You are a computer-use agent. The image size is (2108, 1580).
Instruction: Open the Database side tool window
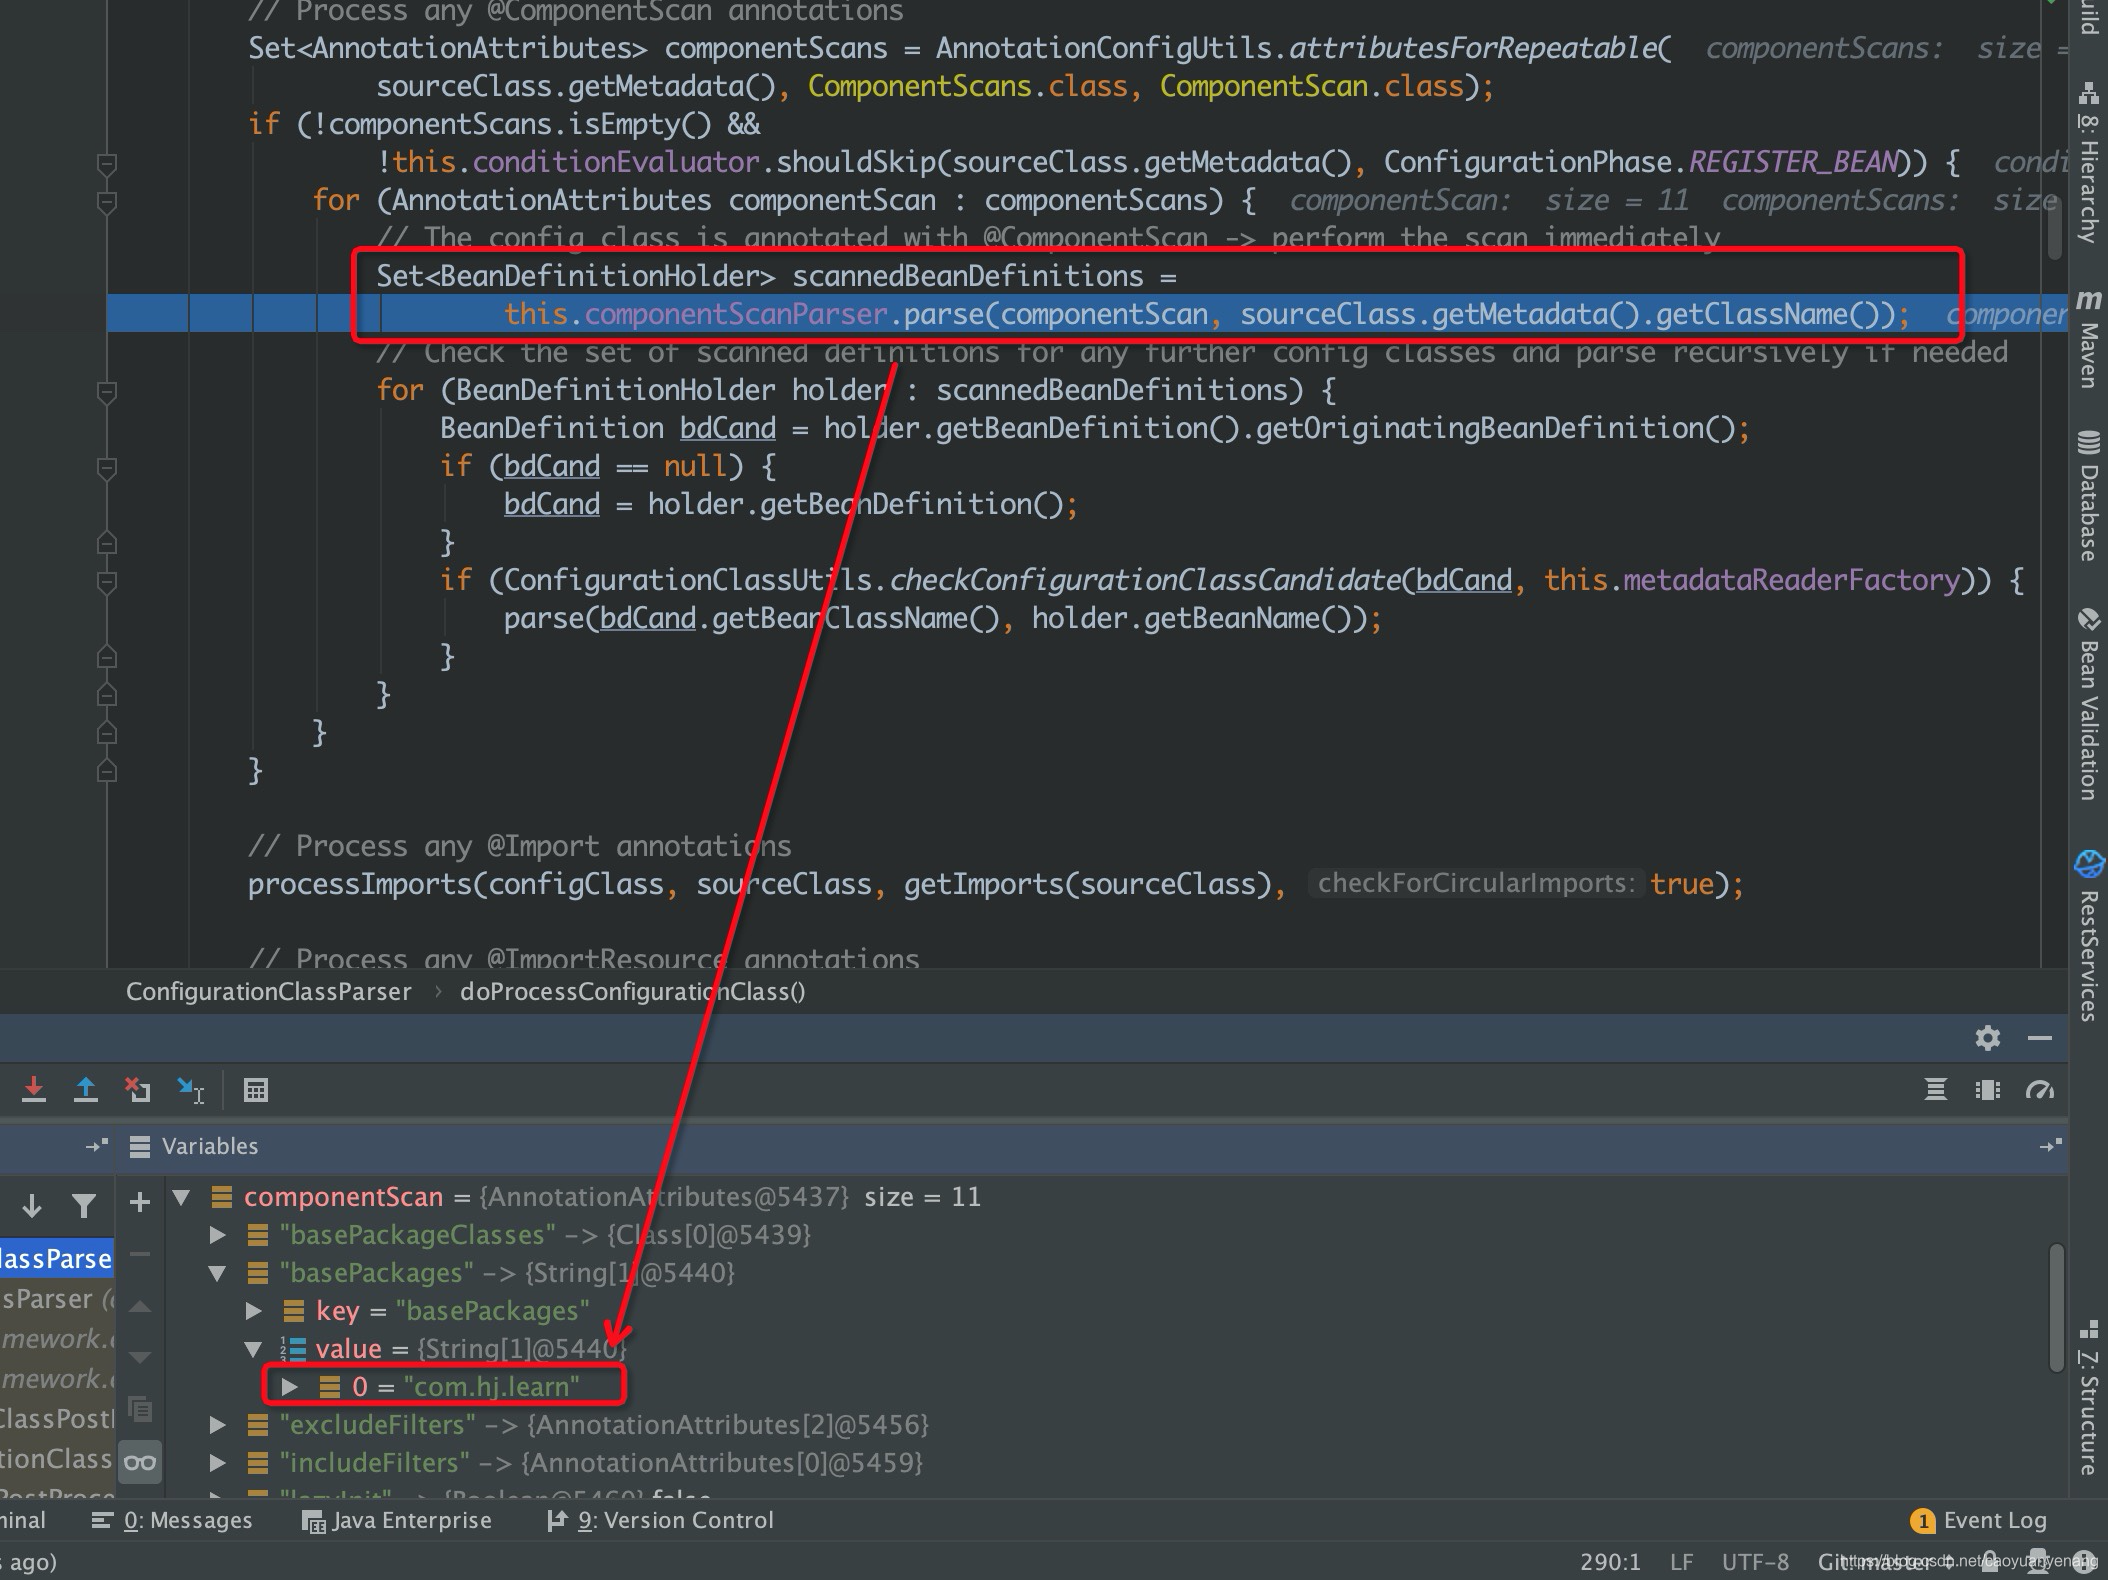[2088, 496]
